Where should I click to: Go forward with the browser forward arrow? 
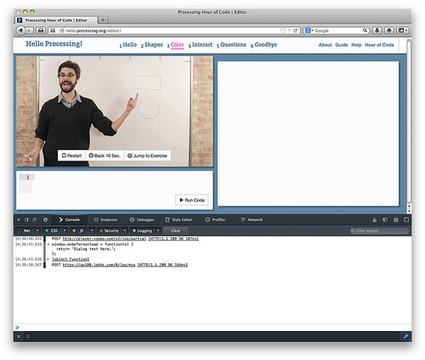coord(29,30)
